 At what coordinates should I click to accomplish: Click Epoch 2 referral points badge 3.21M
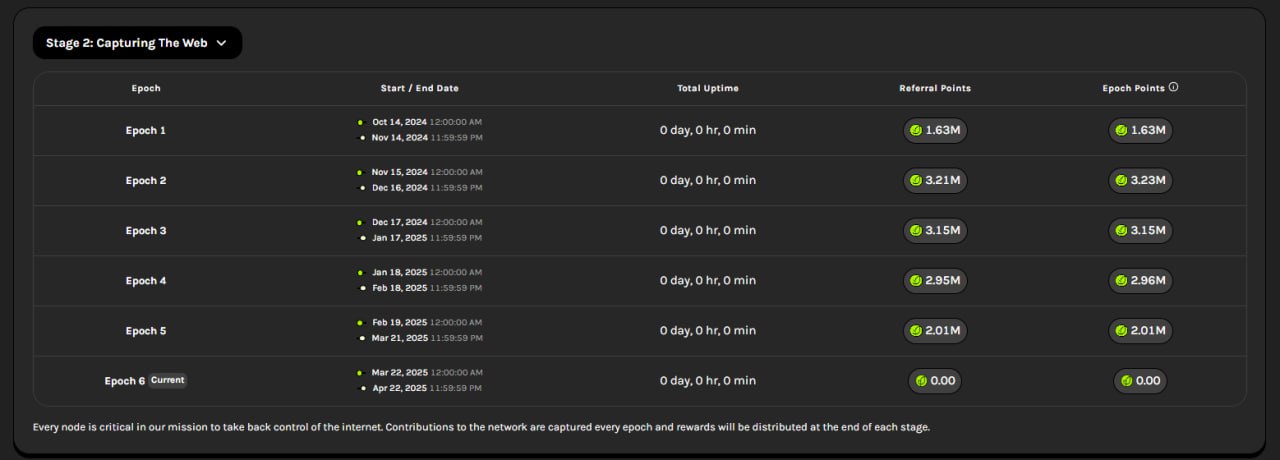tap(935, 180)
